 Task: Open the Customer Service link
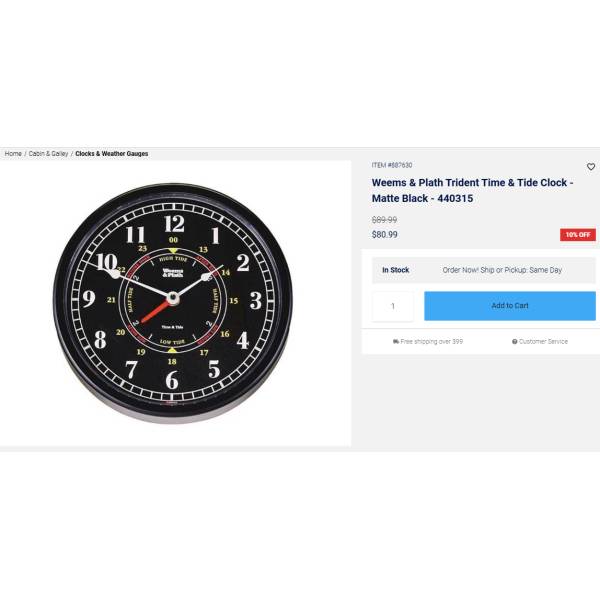tap(543, 341)
